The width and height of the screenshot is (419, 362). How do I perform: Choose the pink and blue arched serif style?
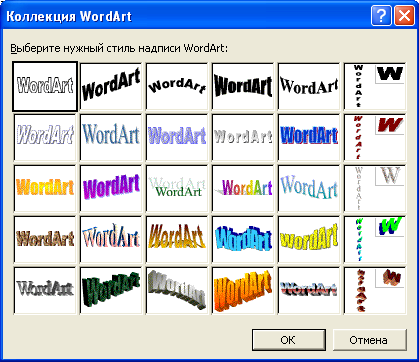tap(111, 239)
